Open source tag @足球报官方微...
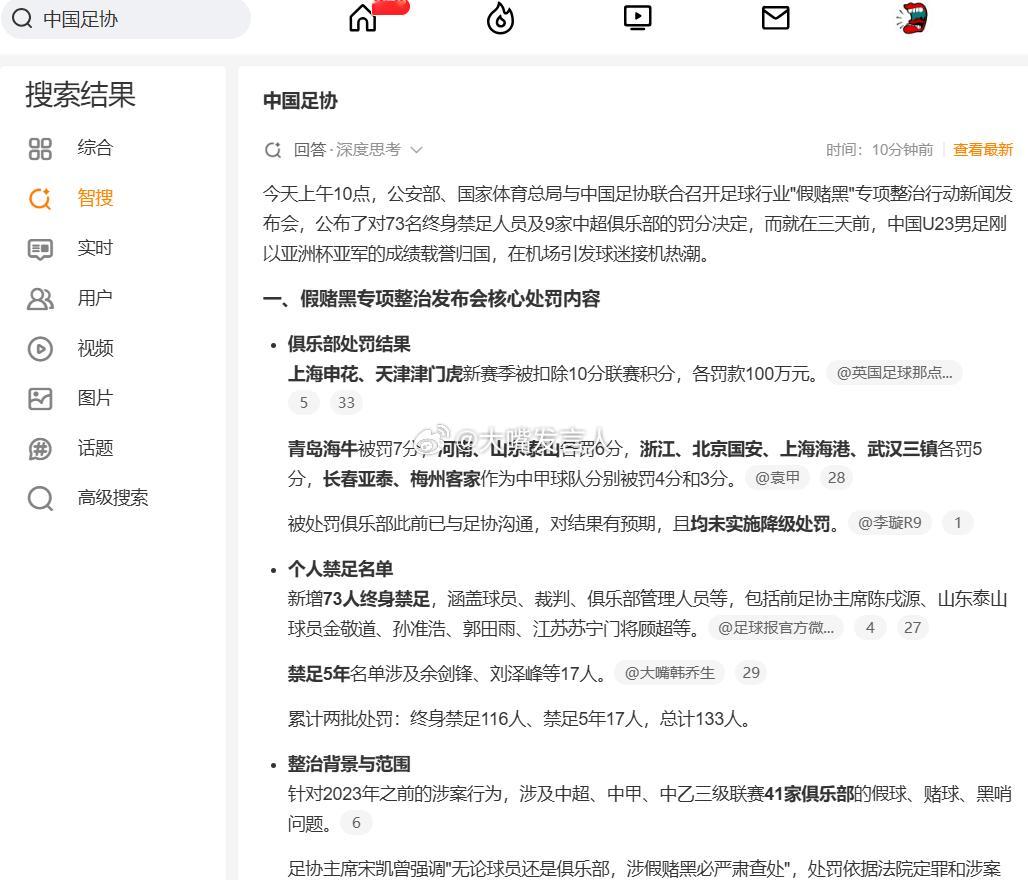 776,628
